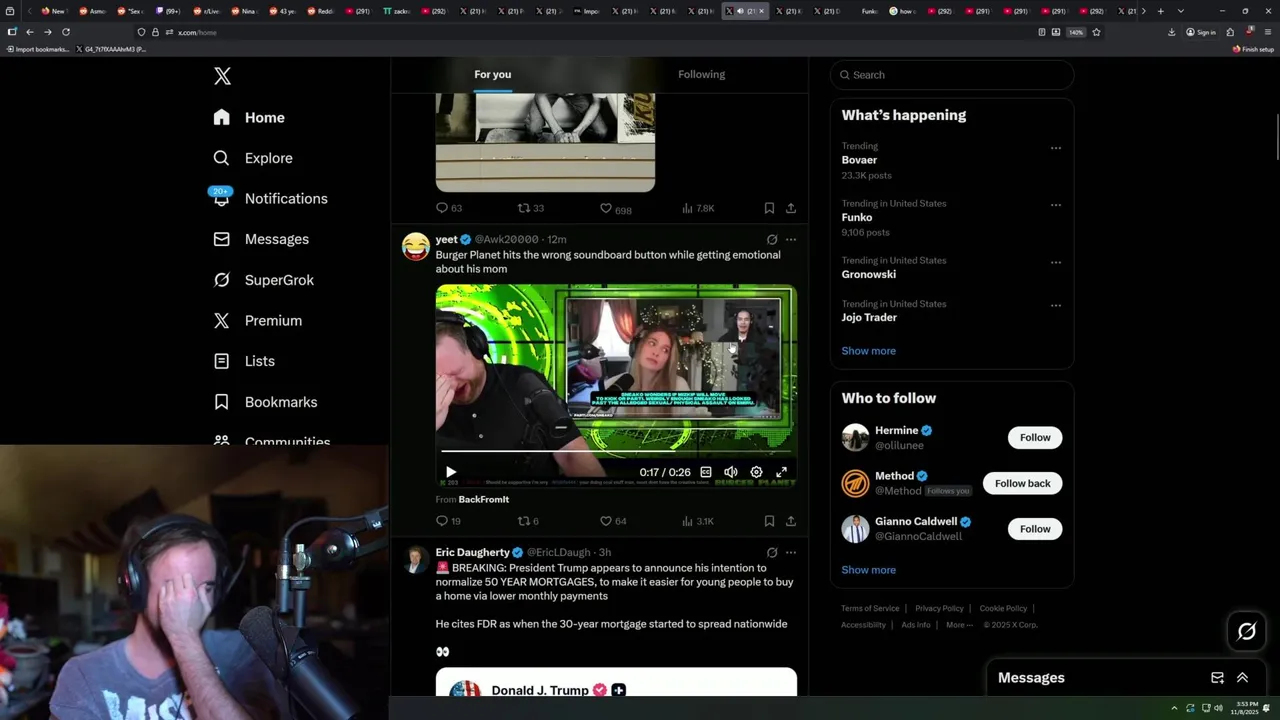The image size is (1280, 720).
Task: Follow Hermine
Action: (1035, 438)
